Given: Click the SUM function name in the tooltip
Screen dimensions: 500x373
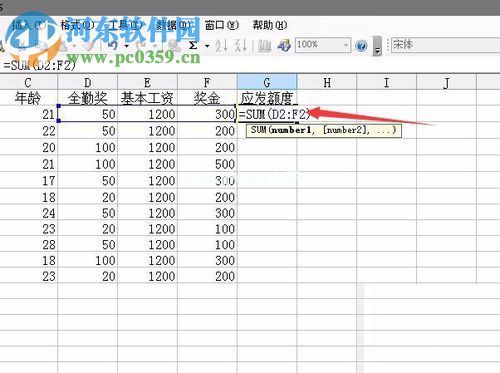Looking at the screenshot, I should pyautogui.click(x=259, y=130).
